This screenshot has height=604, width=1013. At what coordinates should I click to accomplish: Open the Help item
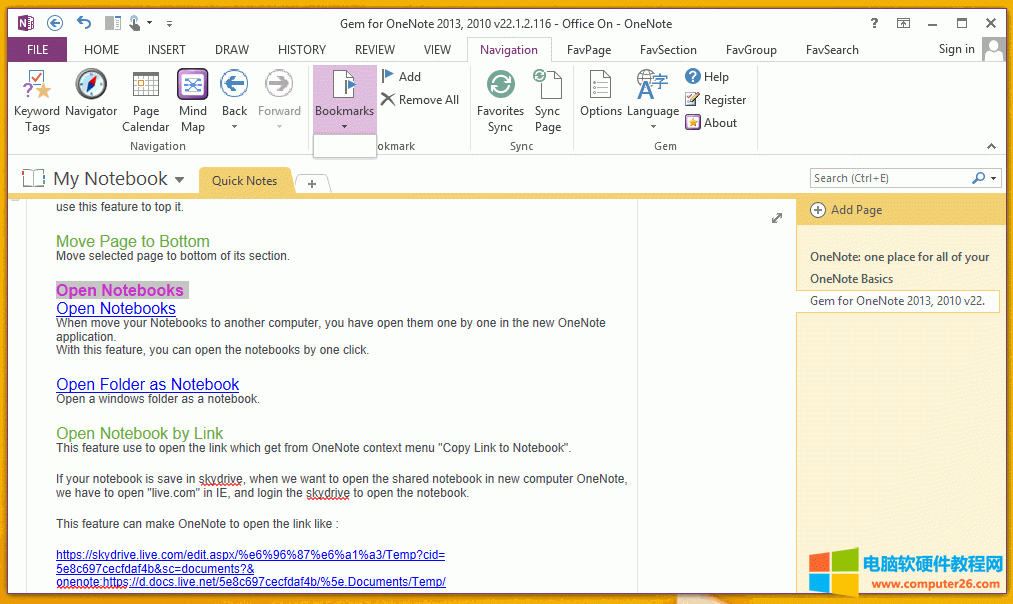707,77
